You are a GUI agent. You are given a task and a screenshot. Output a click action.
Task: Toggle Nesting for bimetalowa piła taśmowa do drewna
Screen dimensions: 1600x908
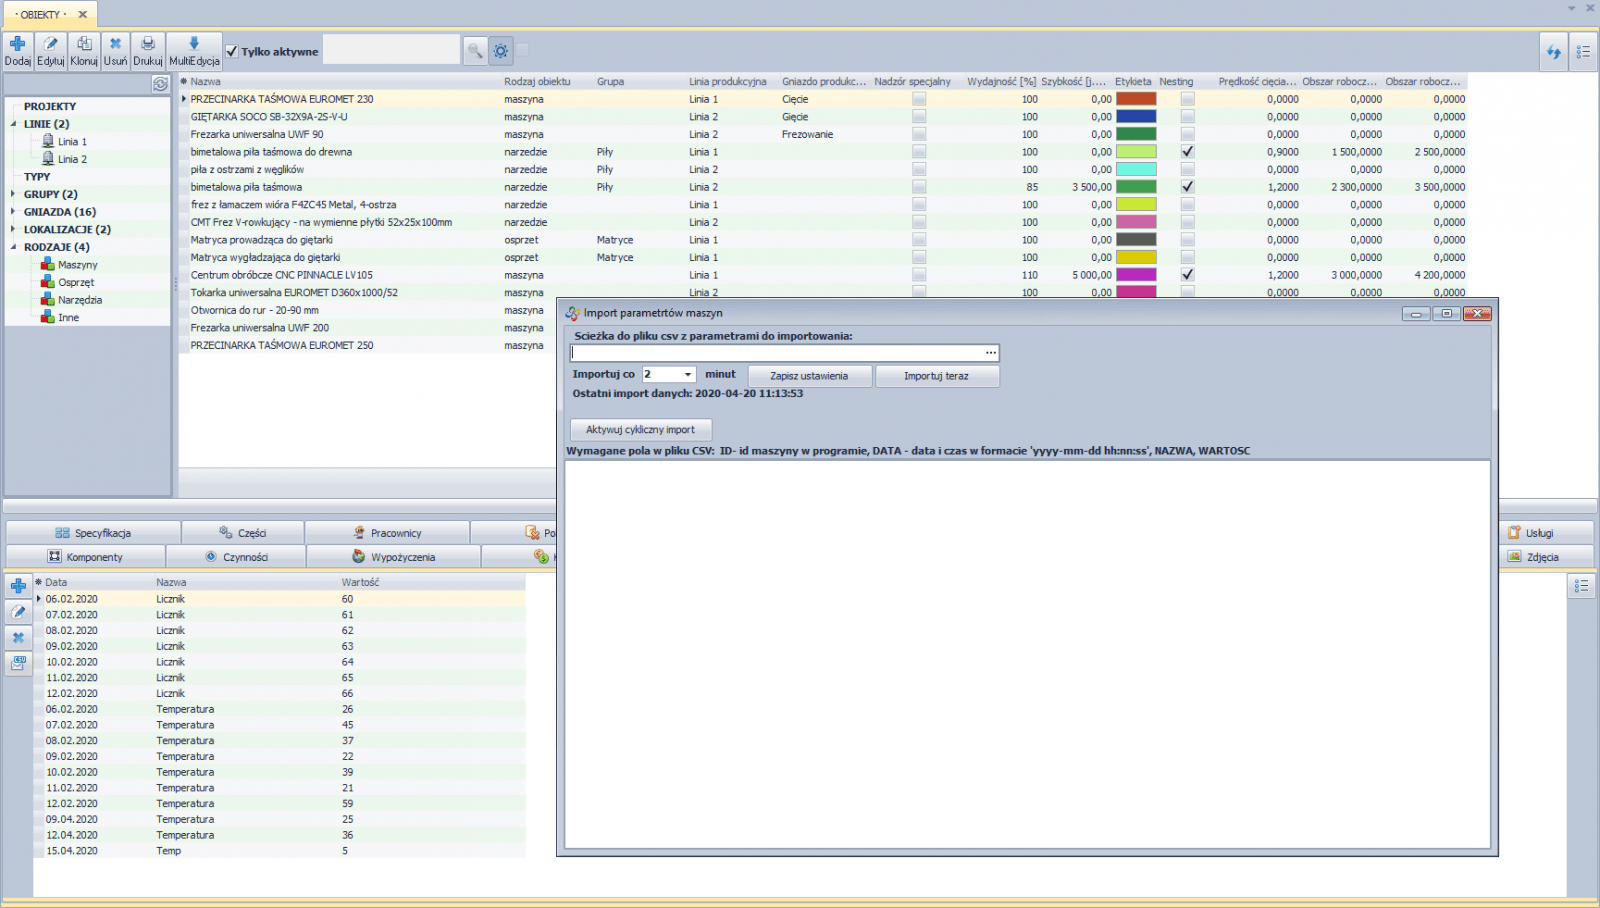click(x=1187, y=152)
